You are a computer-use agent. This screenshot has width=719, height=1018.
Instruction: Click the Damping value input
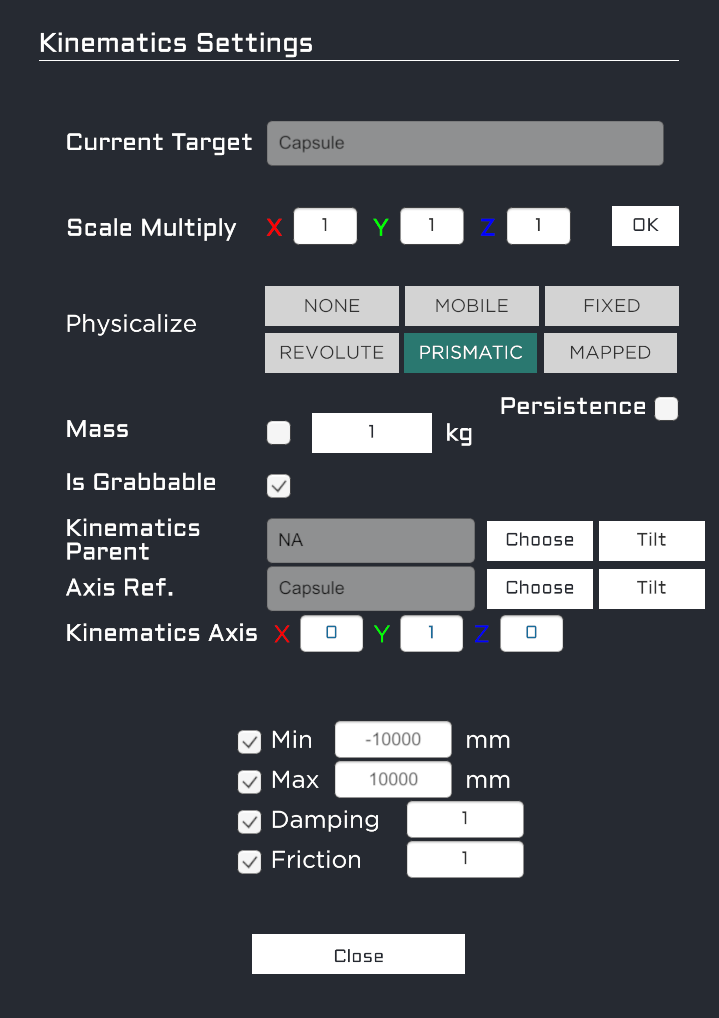465,820
